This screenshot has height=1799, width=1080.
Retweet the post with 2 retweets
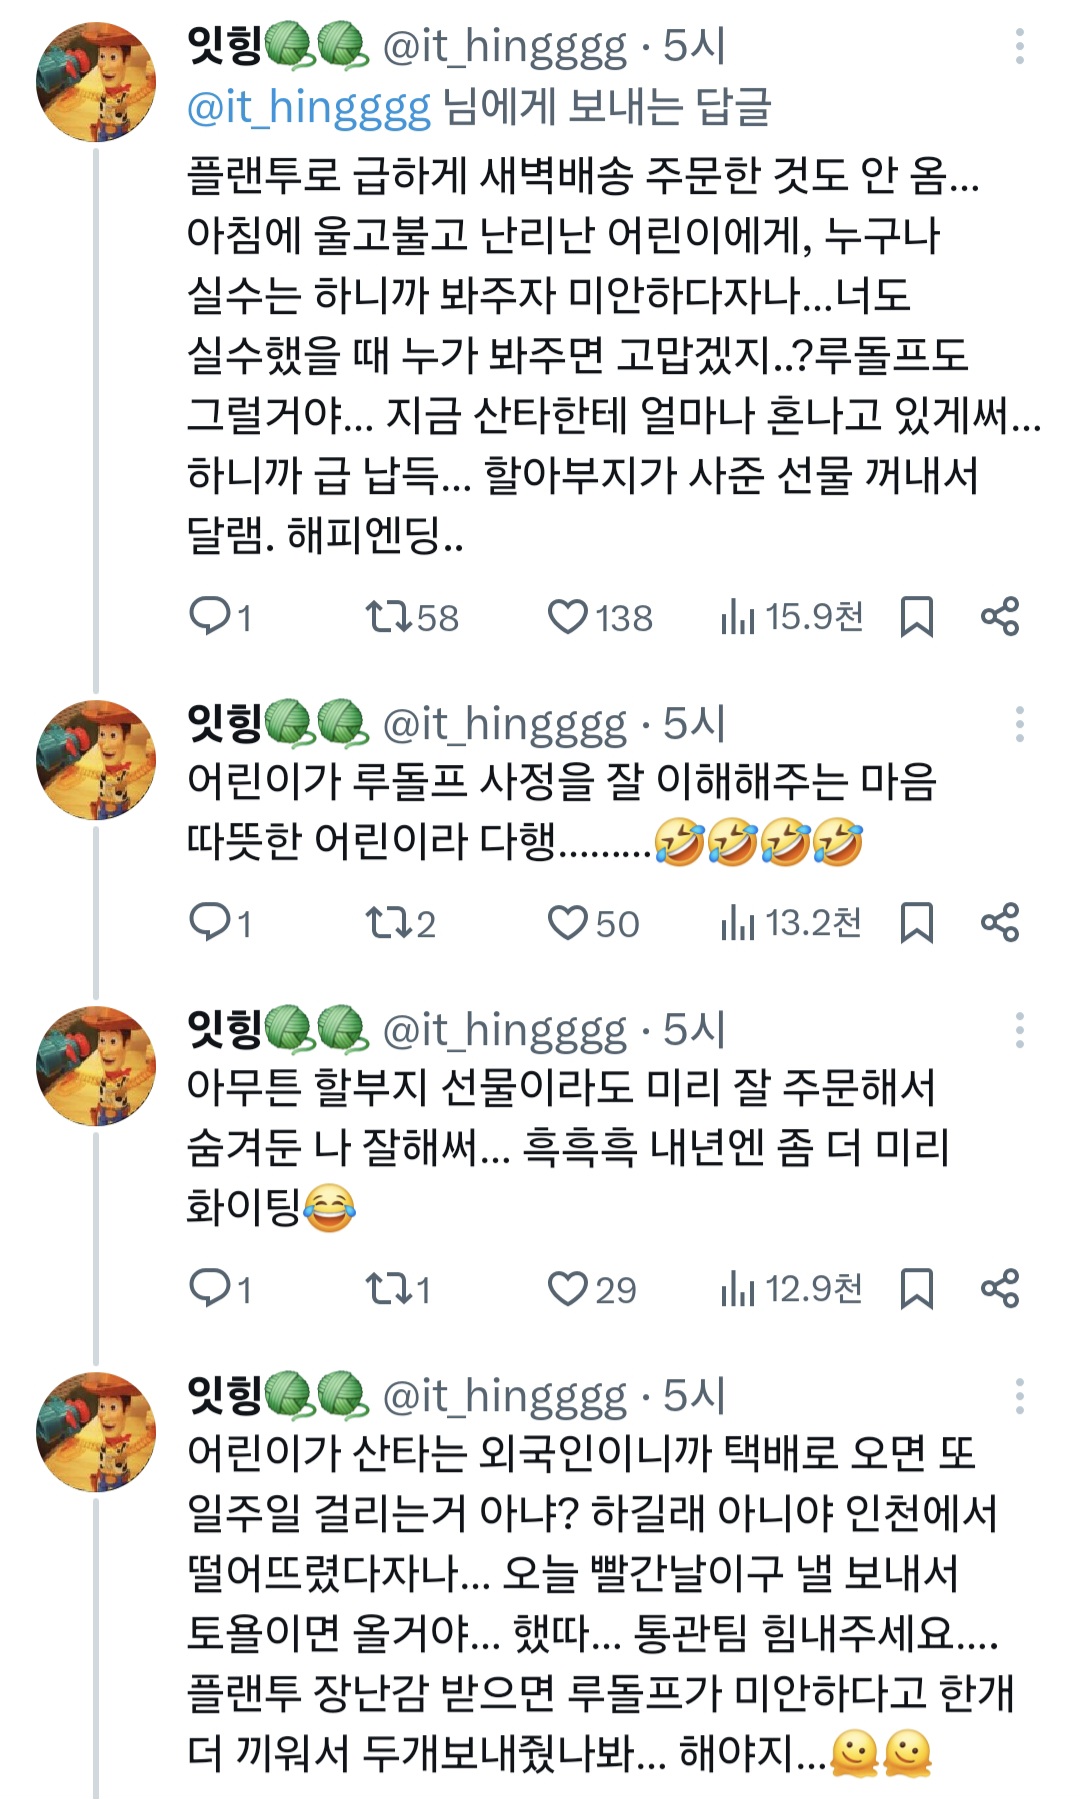388,922
